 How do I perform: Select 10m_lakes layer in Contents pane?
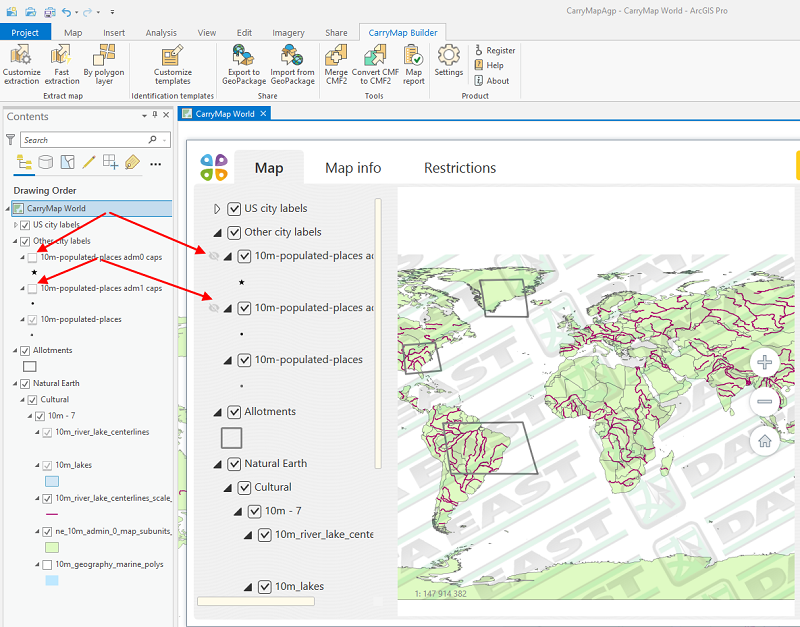click(73, 465)
